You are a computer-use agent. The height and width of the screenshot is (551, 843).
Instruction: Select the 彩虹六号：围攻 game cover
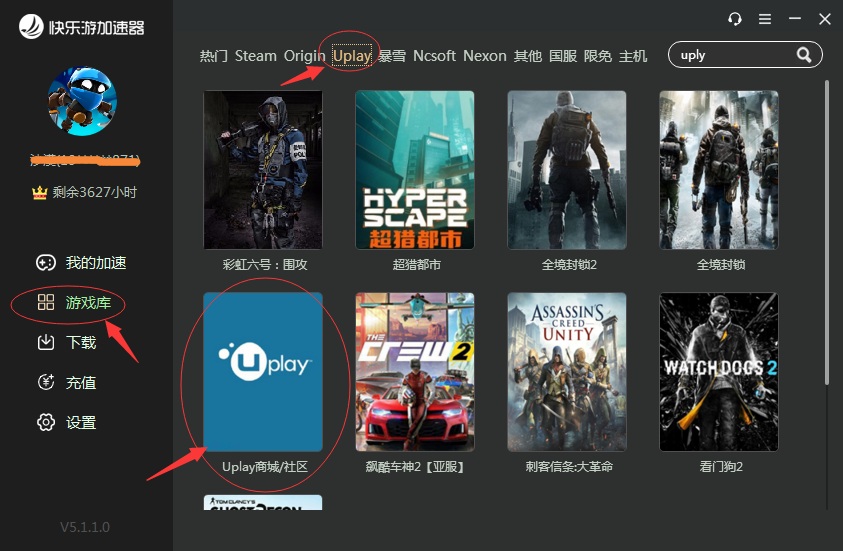coord(263,170)
